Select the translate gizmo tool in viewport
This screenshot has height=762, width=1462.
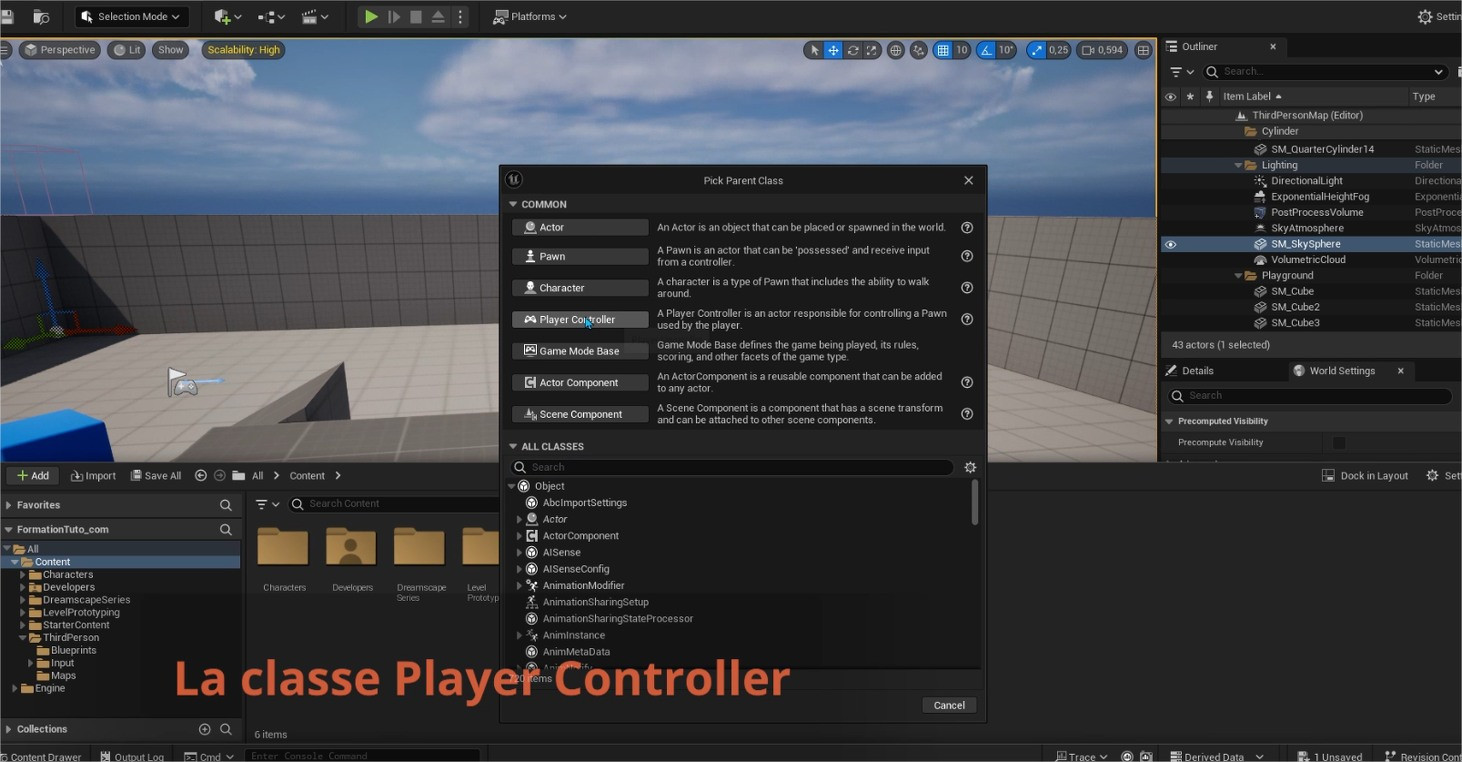(833, 50)
